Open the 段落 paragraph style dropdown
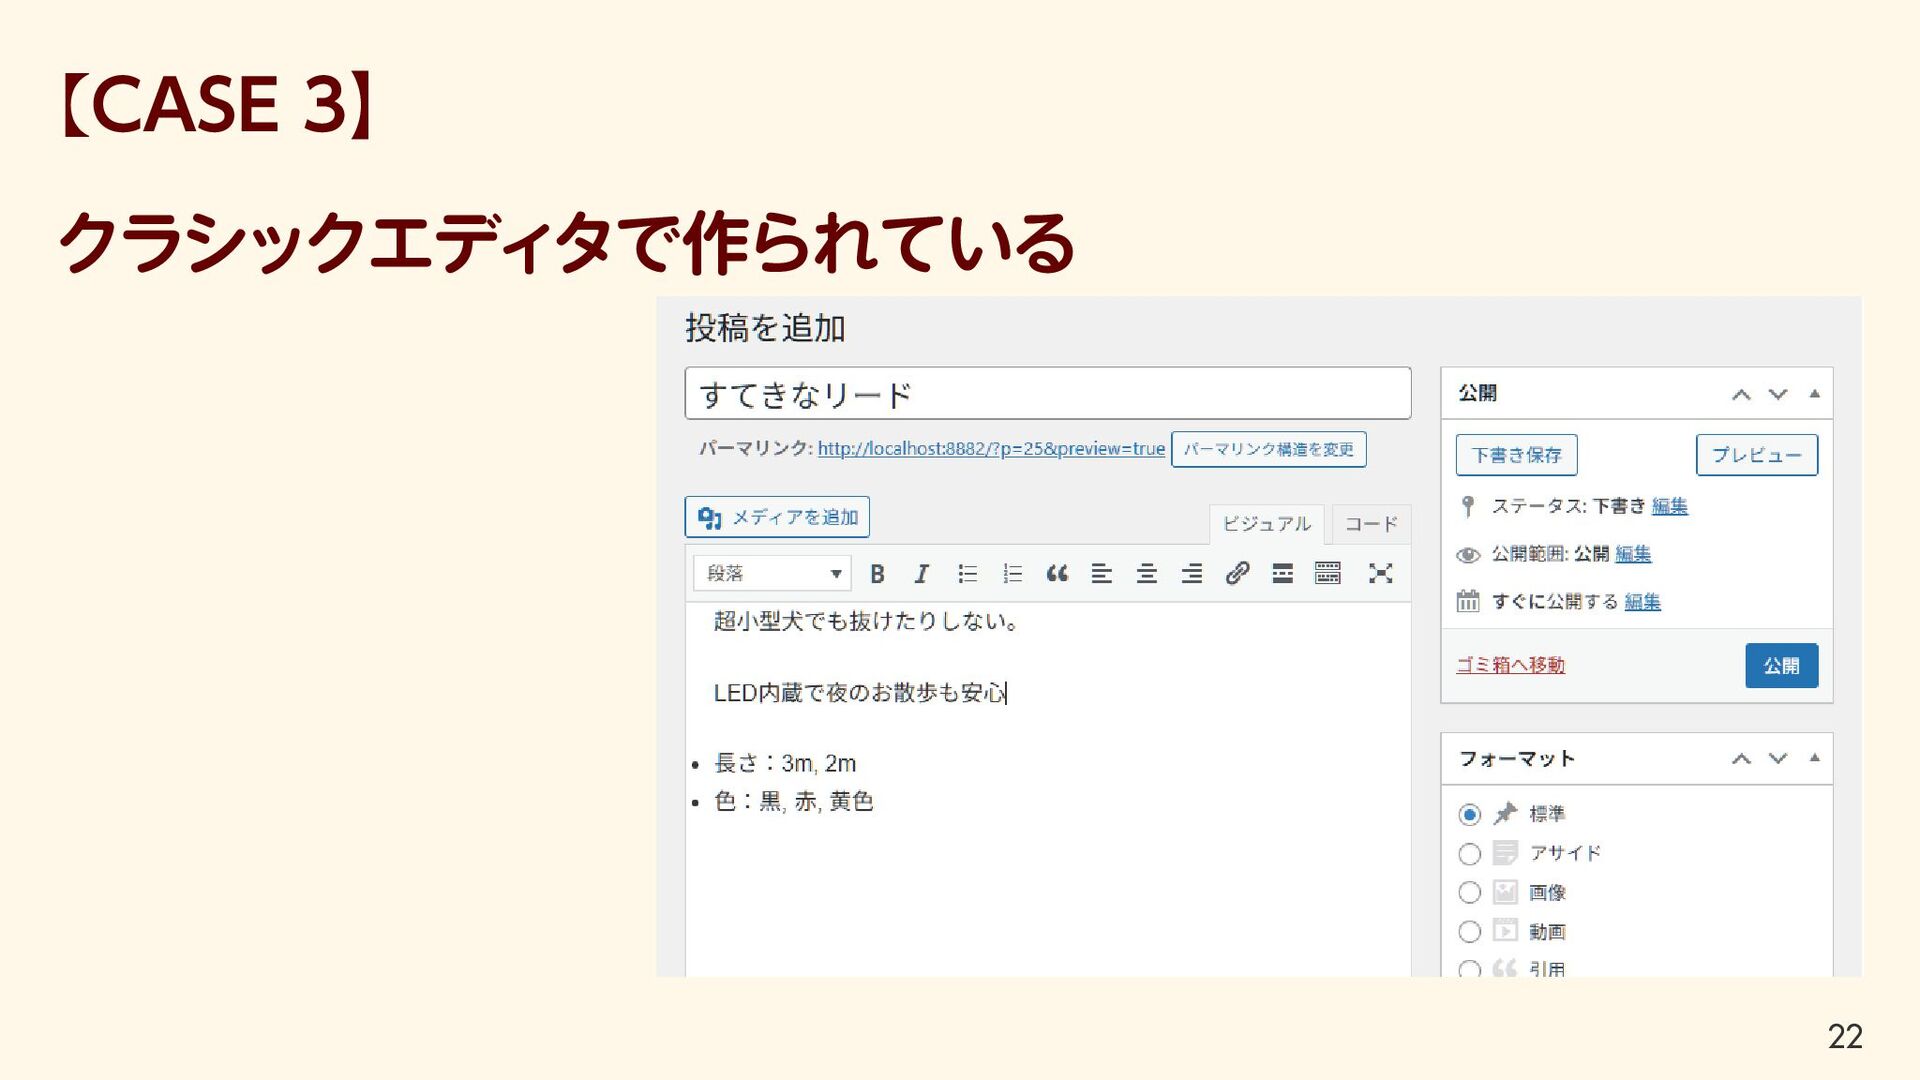The width and height of the screenshot is (1920, 1080). click(772, 574)
